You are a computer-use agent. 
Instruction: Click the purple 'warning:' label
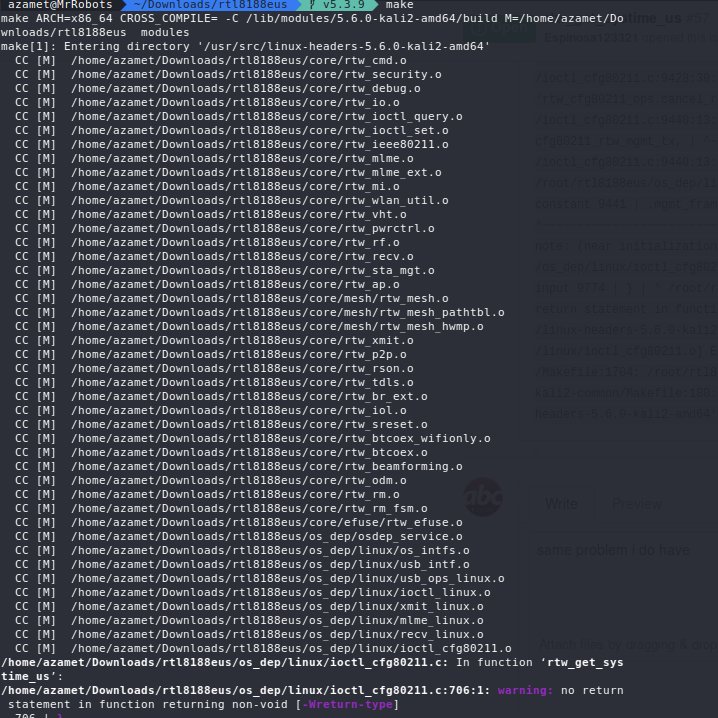click(525, 691)
